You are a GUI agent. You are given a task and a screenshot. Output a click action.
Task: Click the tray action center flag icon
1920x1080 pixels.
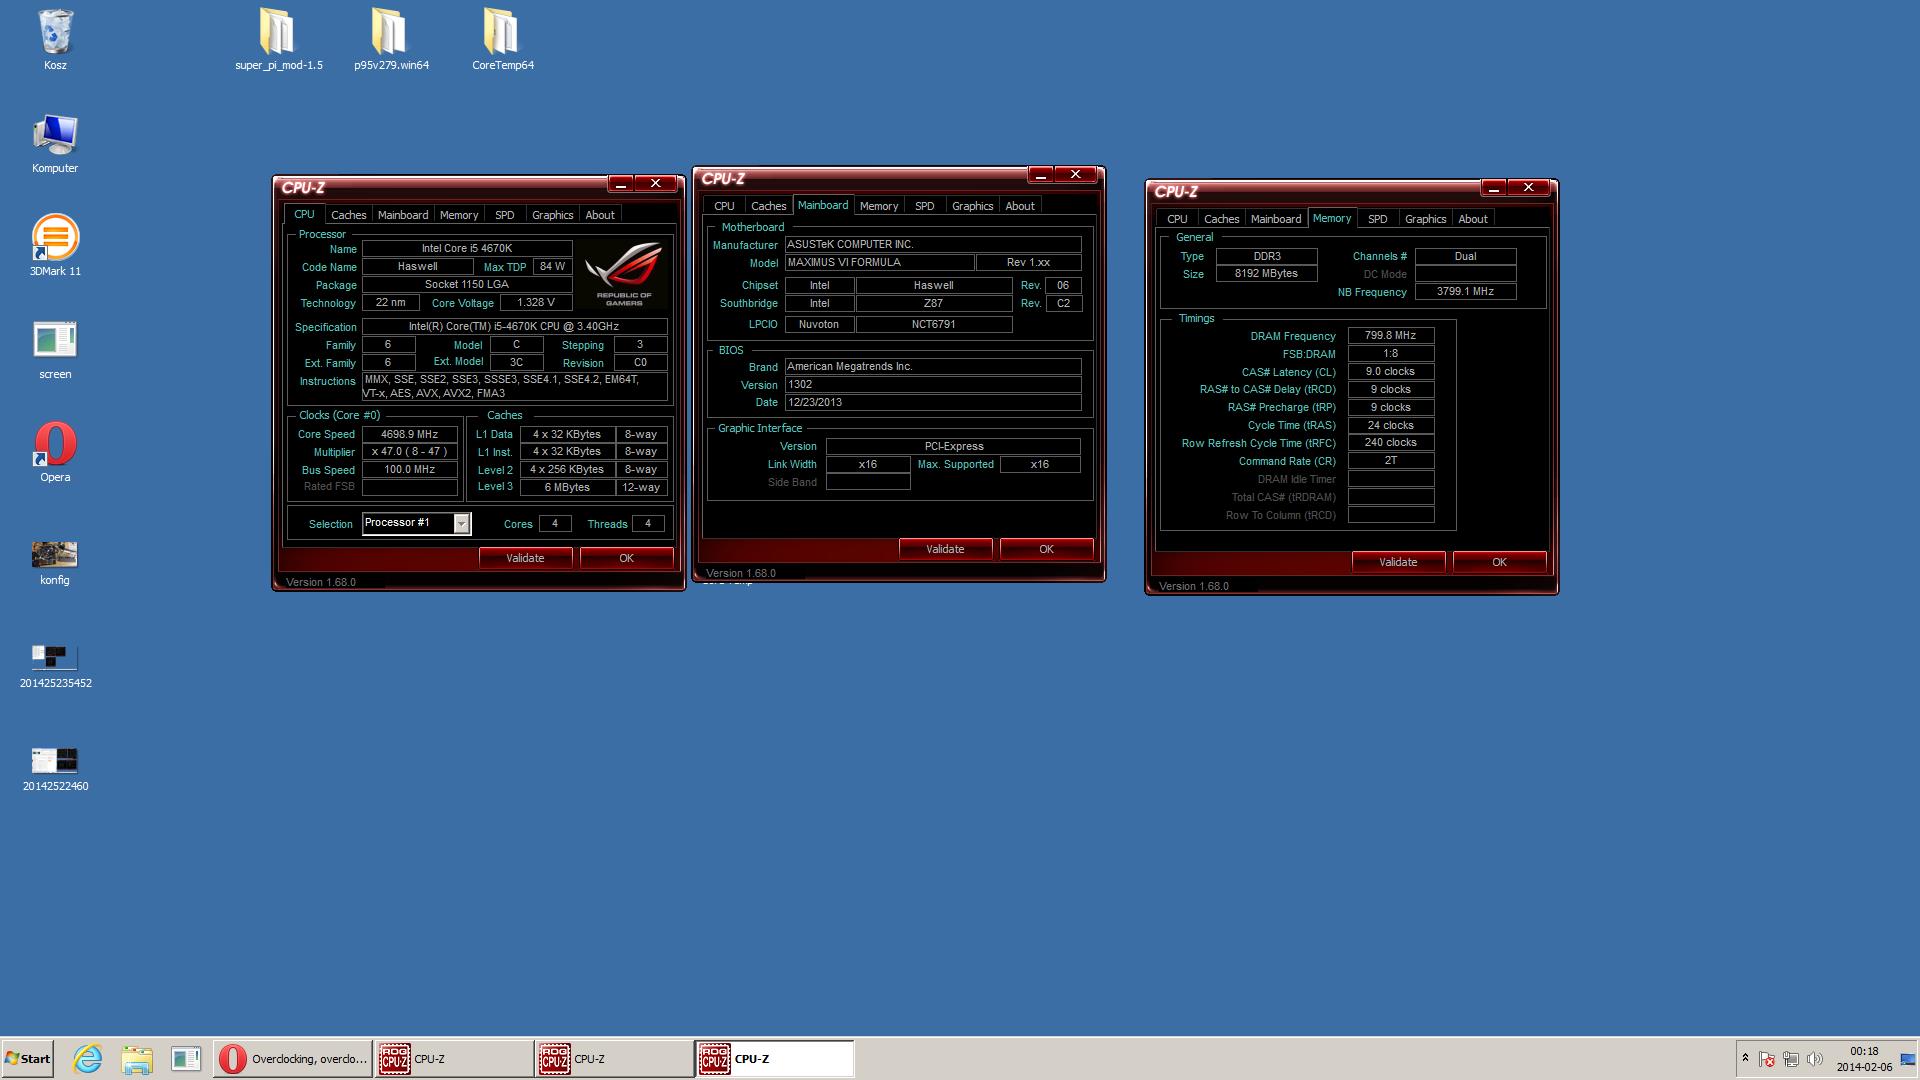click(x=1767, y=1059)
